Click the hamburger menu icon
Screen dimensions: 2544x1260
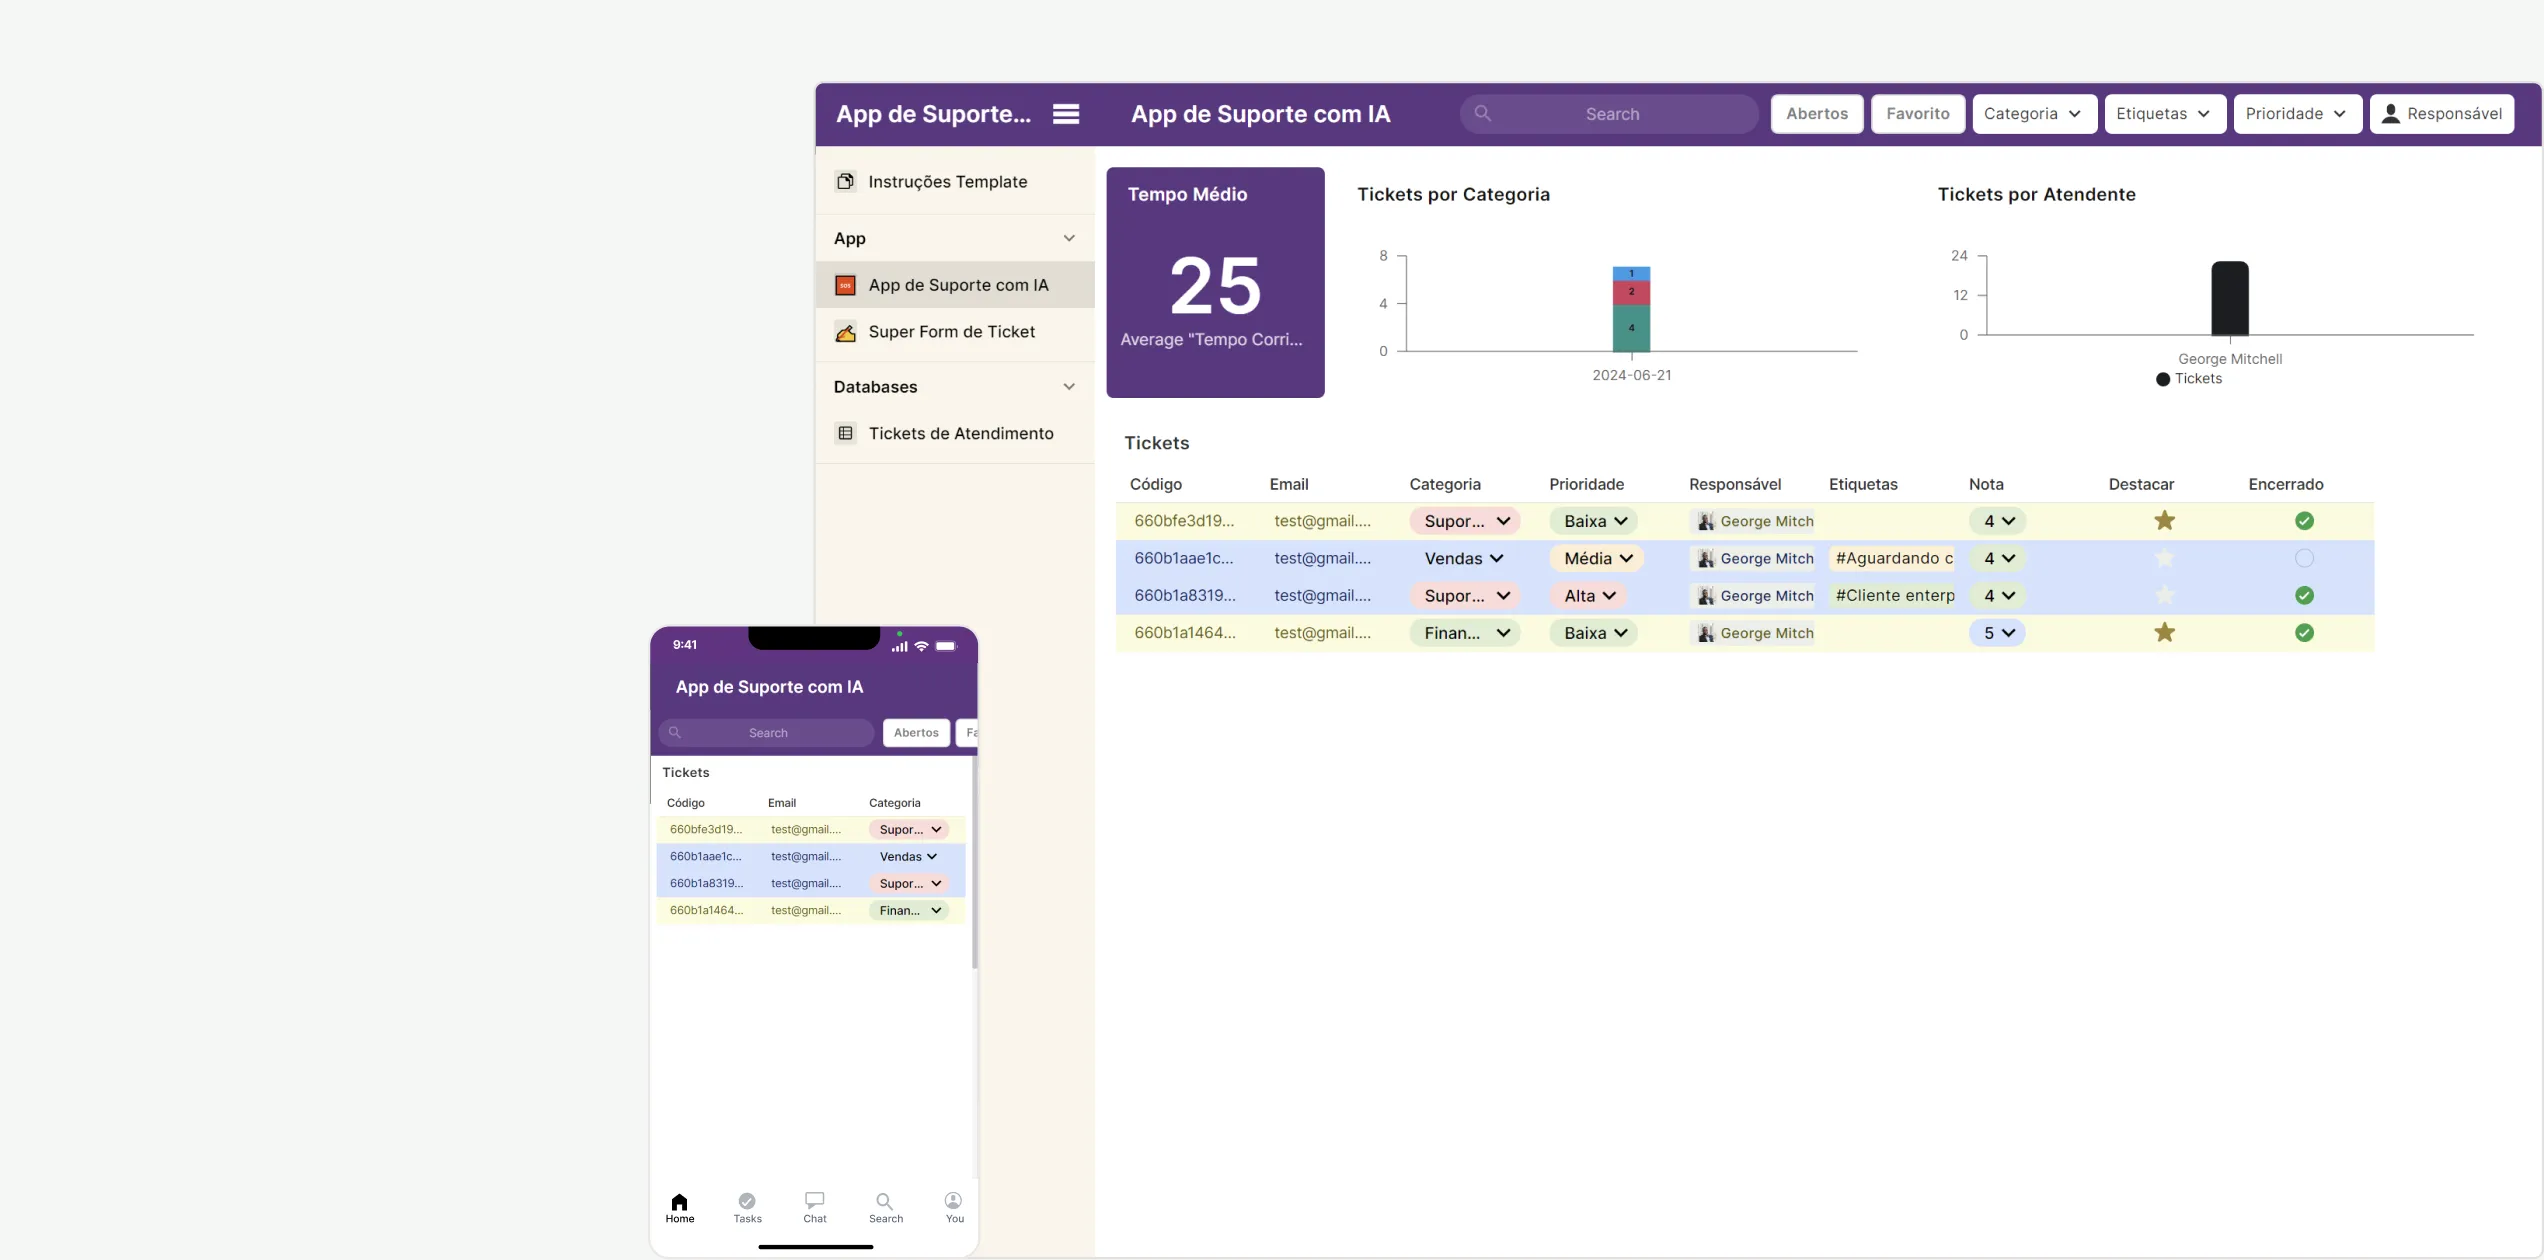[1066, 114]
